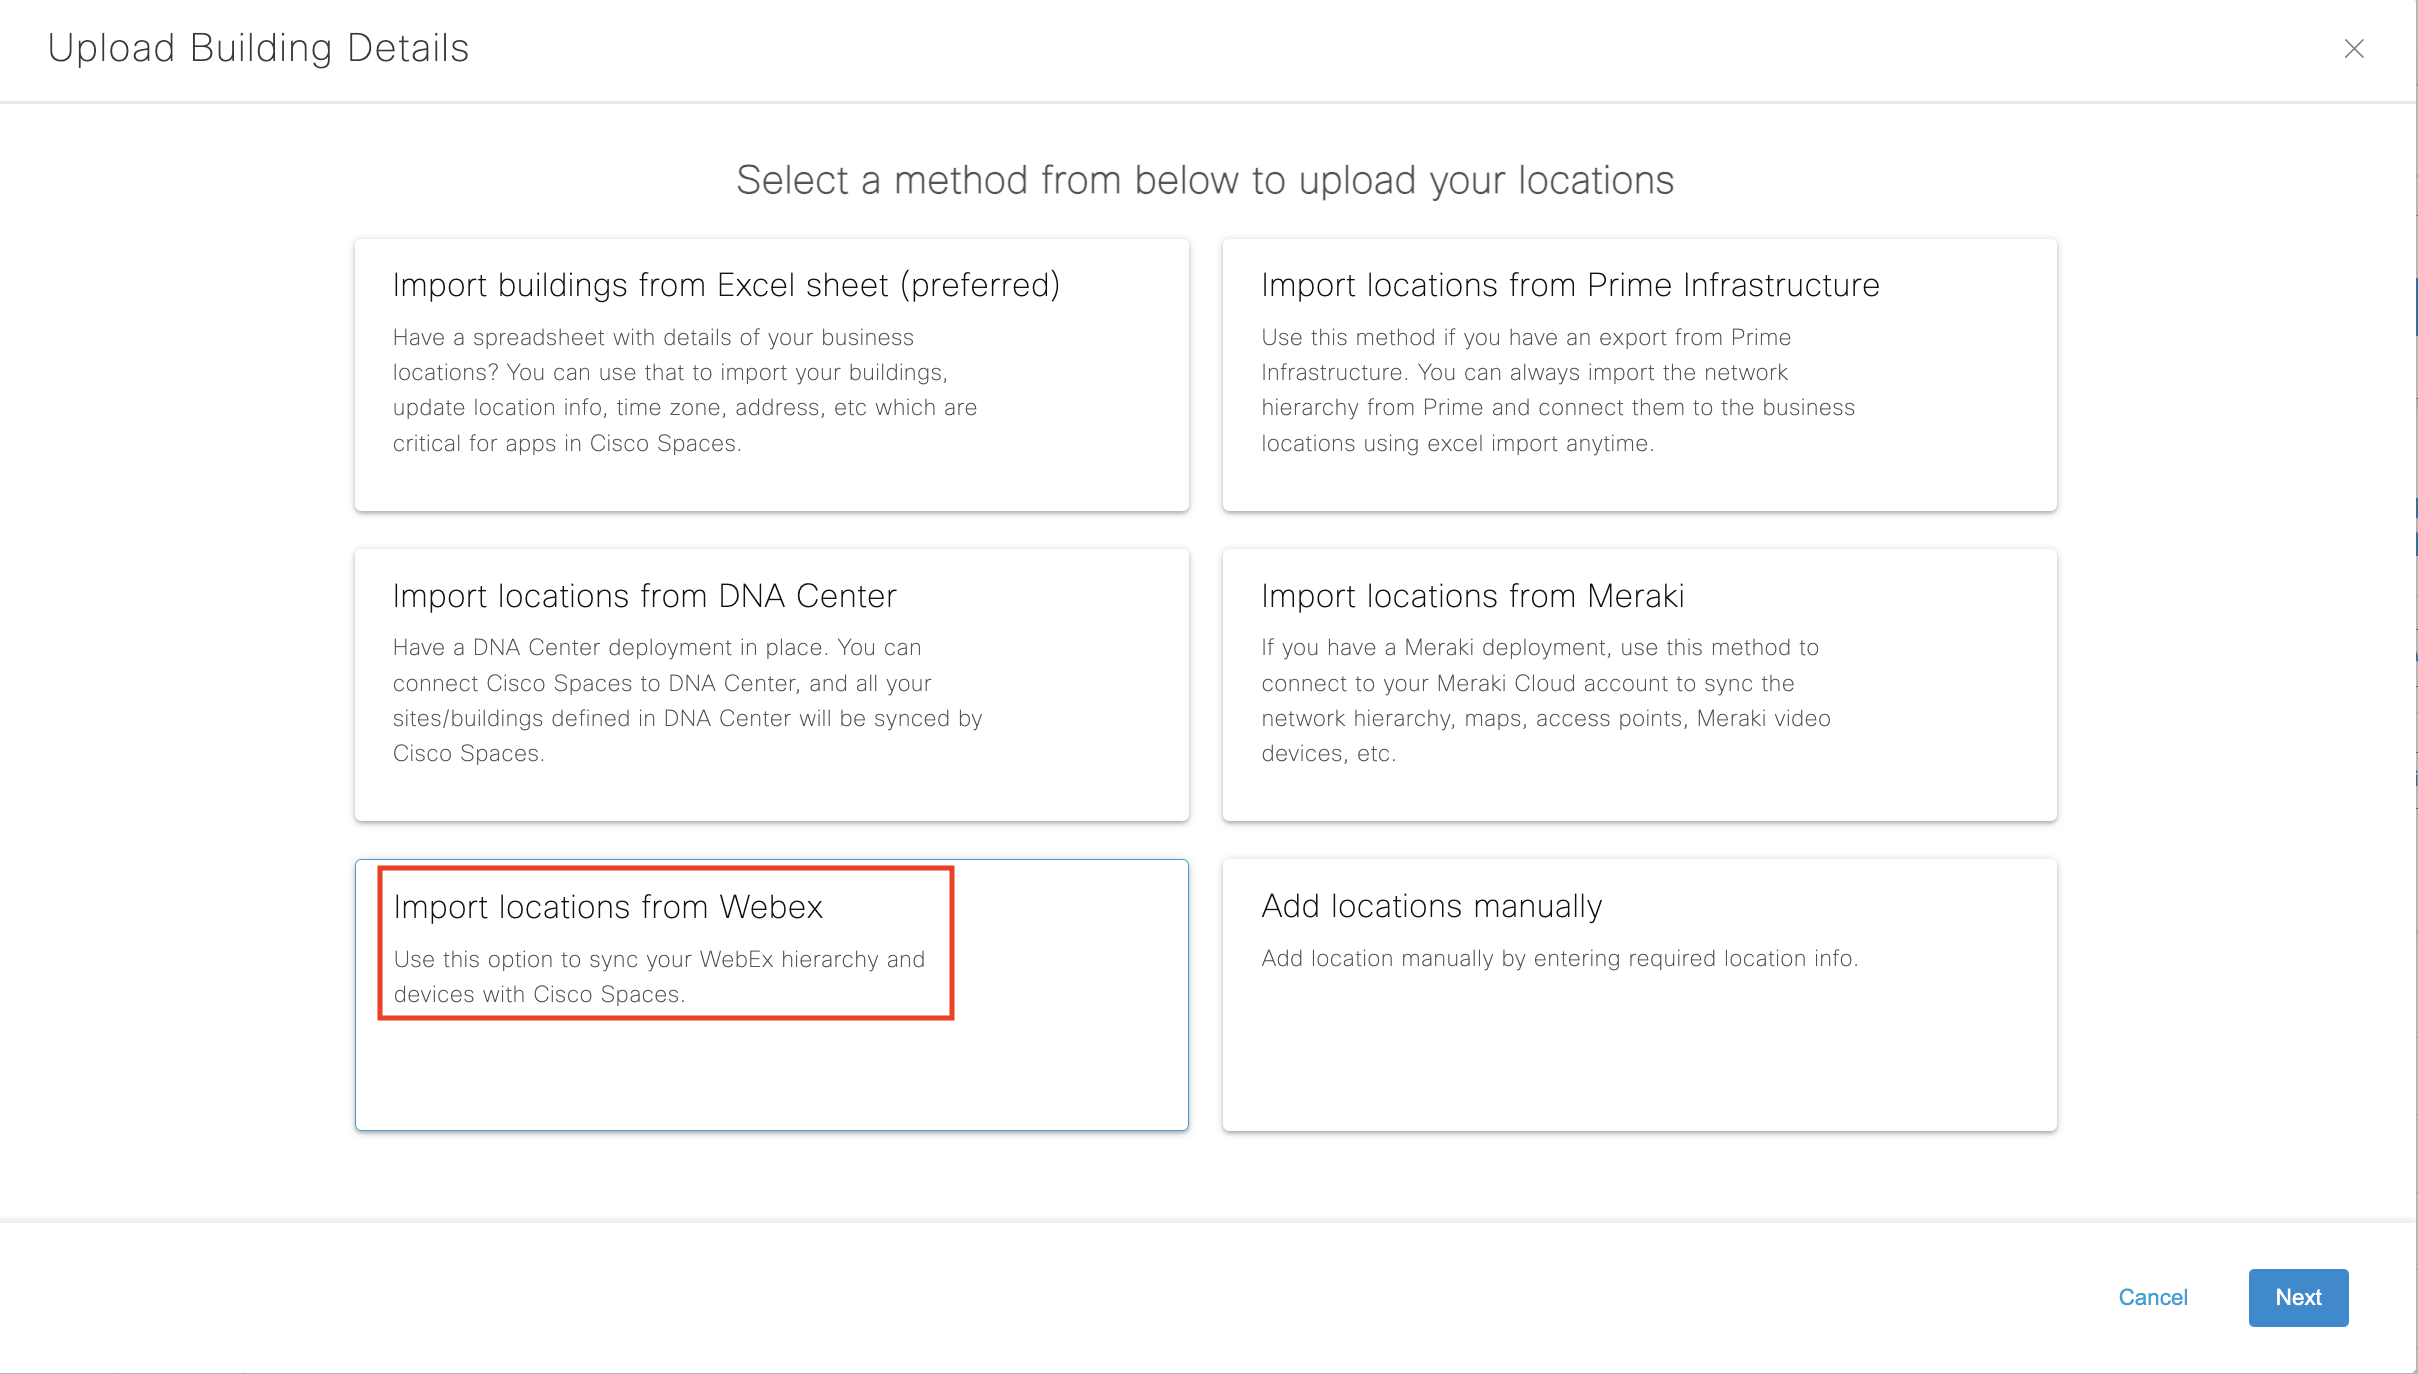
Task: Select Import buildings from Excel sheet title
Action: (x=725, y=285)
